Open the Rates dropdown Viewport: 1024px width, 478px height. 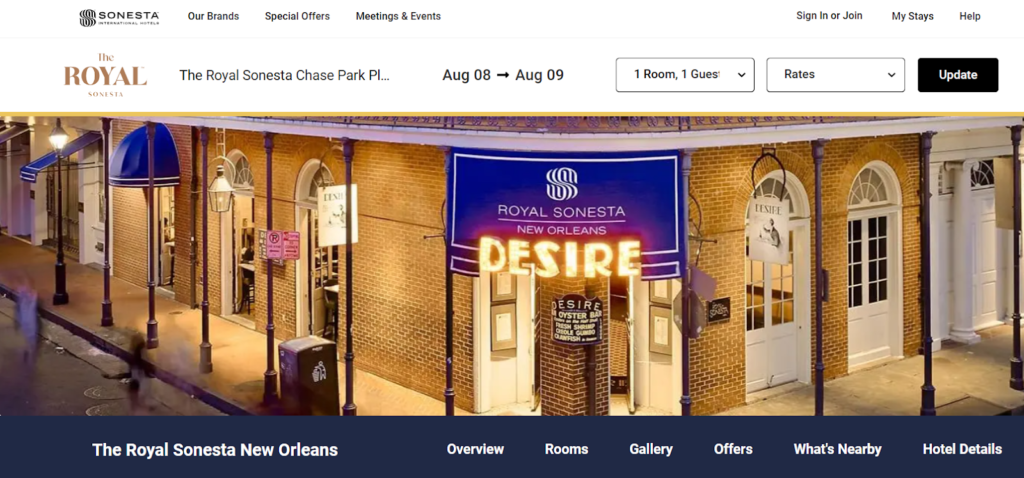tap(835, 75)
